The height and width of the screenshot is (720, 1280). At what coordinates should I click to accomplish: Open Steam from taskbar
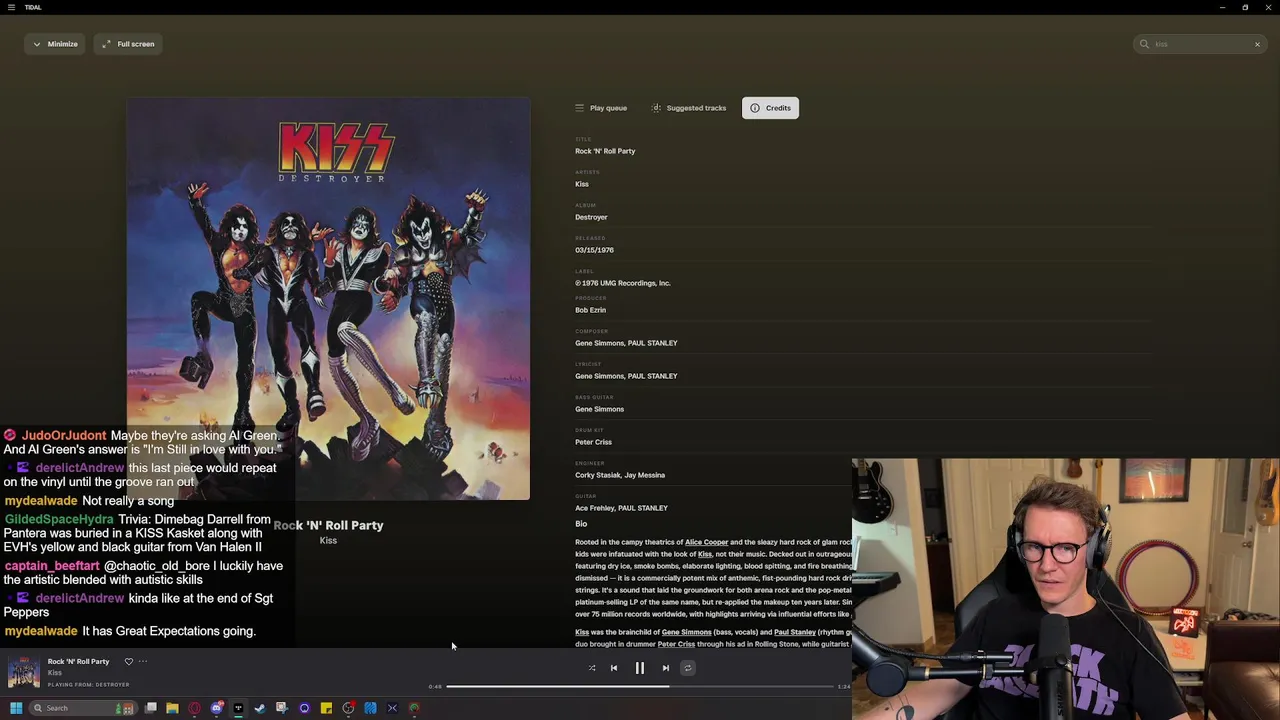[260, 708]
